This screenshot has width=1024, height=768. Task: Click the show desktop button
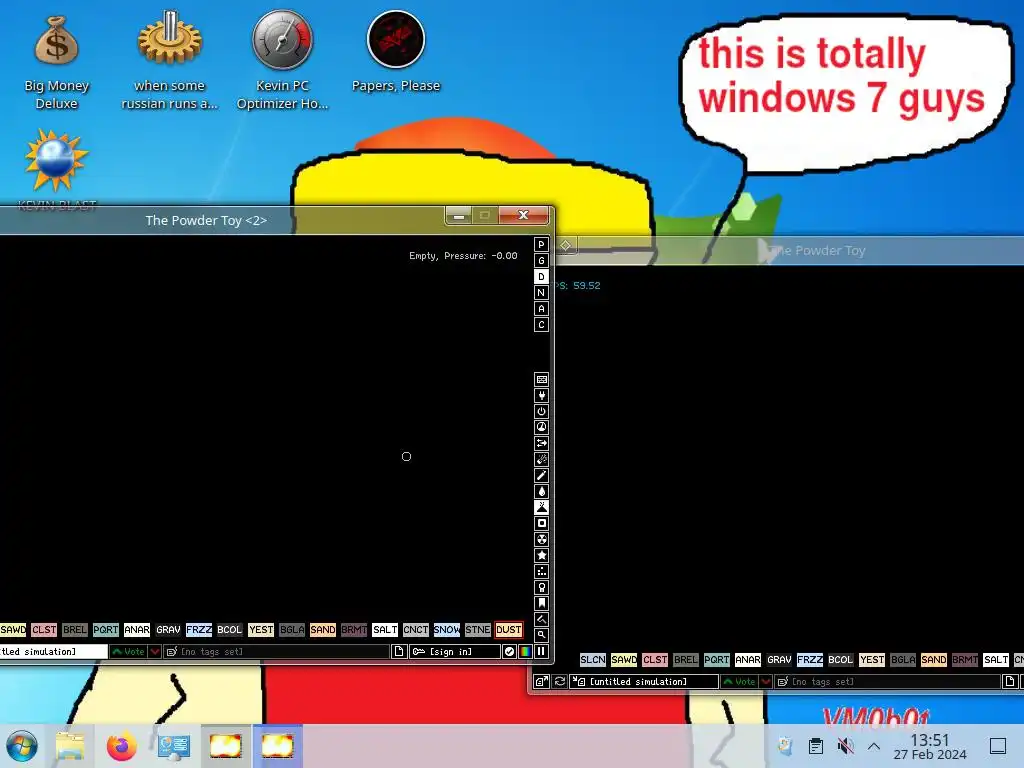click(998, 746)
